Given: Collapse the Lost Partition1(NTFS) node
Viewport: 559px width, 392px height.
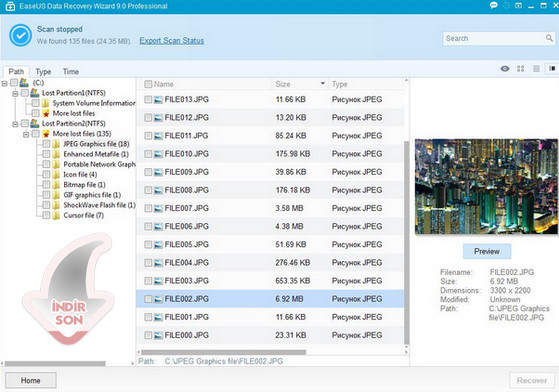Looking at the screenshot, I should [15, 94].
